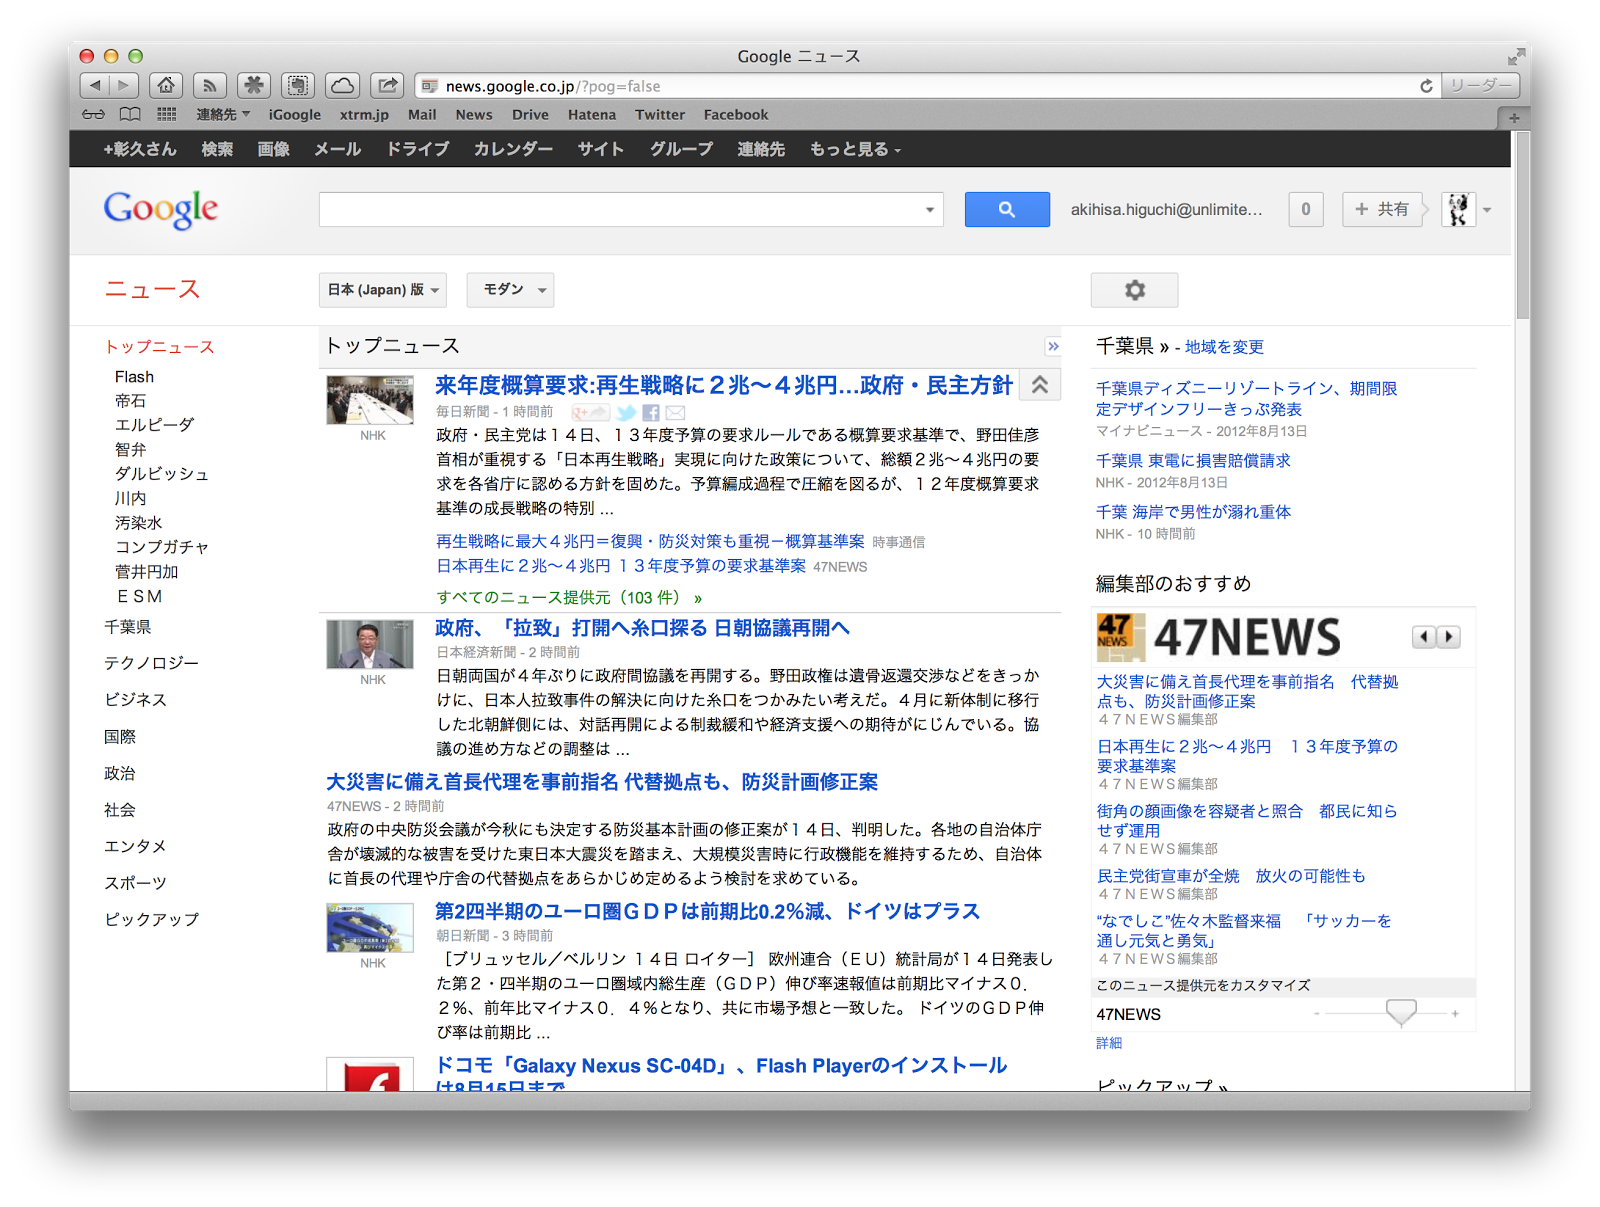Open the ユーロ圏GDP story thumbnail
Viewport: 1600px width, 1207px height.
tap(370, 928)
